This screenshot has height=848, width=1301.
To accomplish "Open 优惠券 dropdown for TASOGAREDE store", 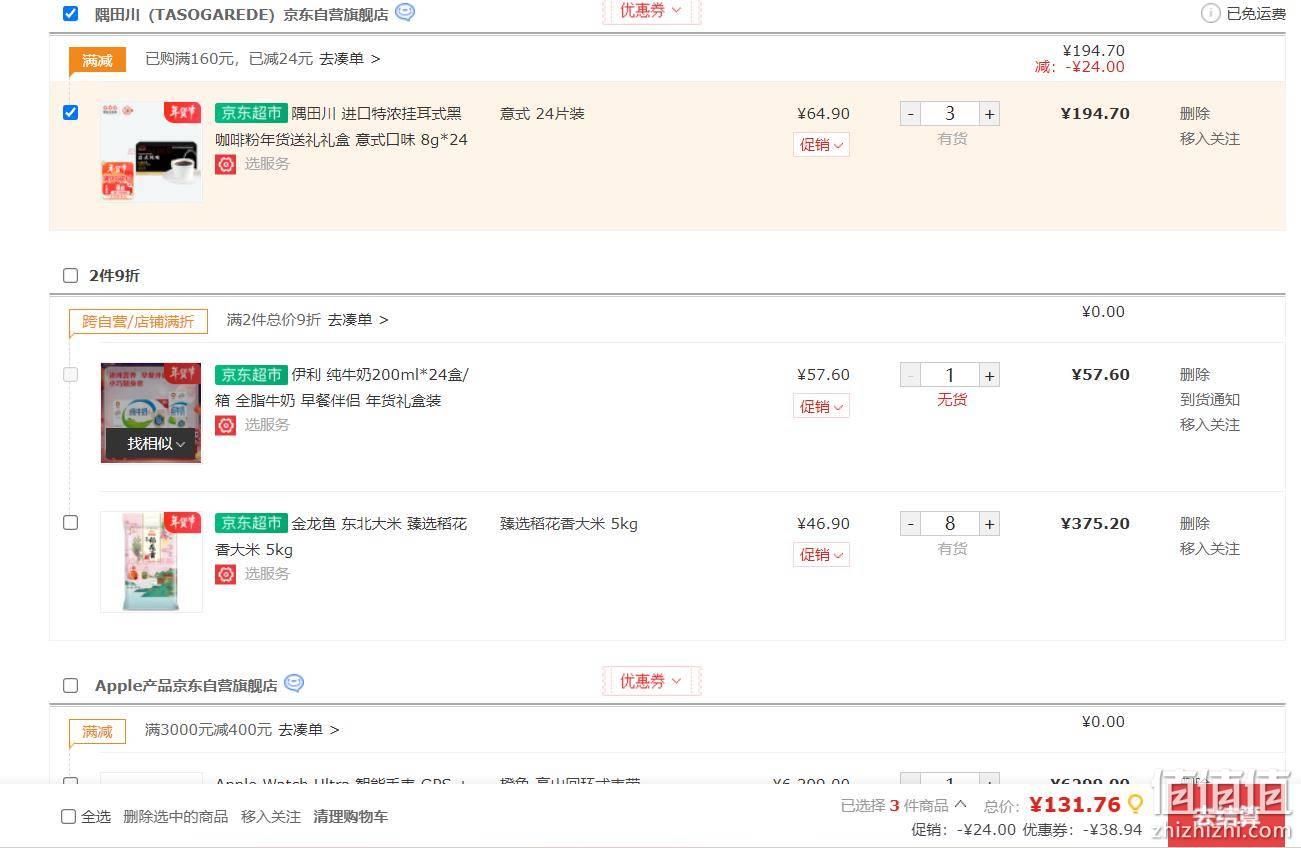I will pyautogui.click(x=651, y=11).
